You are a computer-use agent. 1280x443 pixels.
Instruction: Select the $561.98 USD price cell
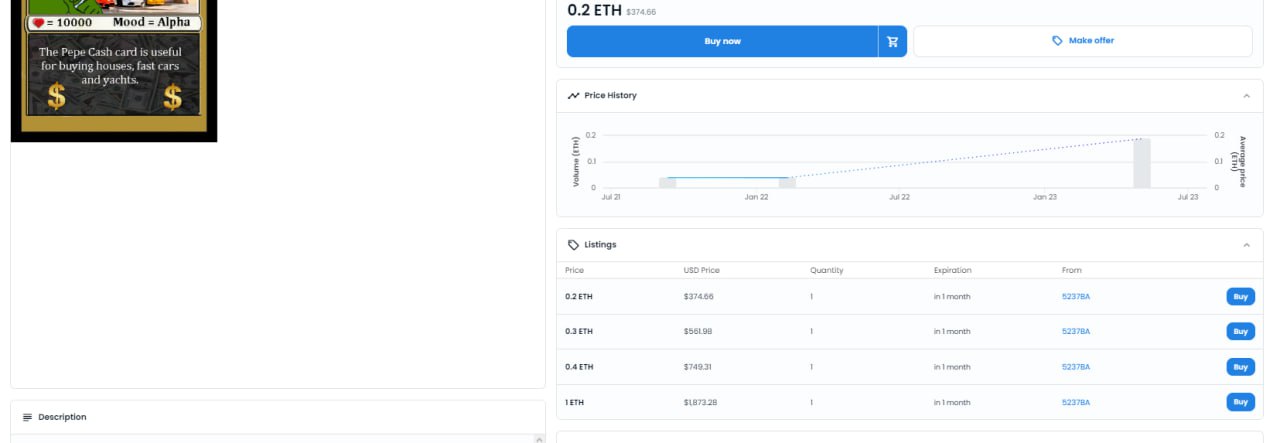(698, 332)
